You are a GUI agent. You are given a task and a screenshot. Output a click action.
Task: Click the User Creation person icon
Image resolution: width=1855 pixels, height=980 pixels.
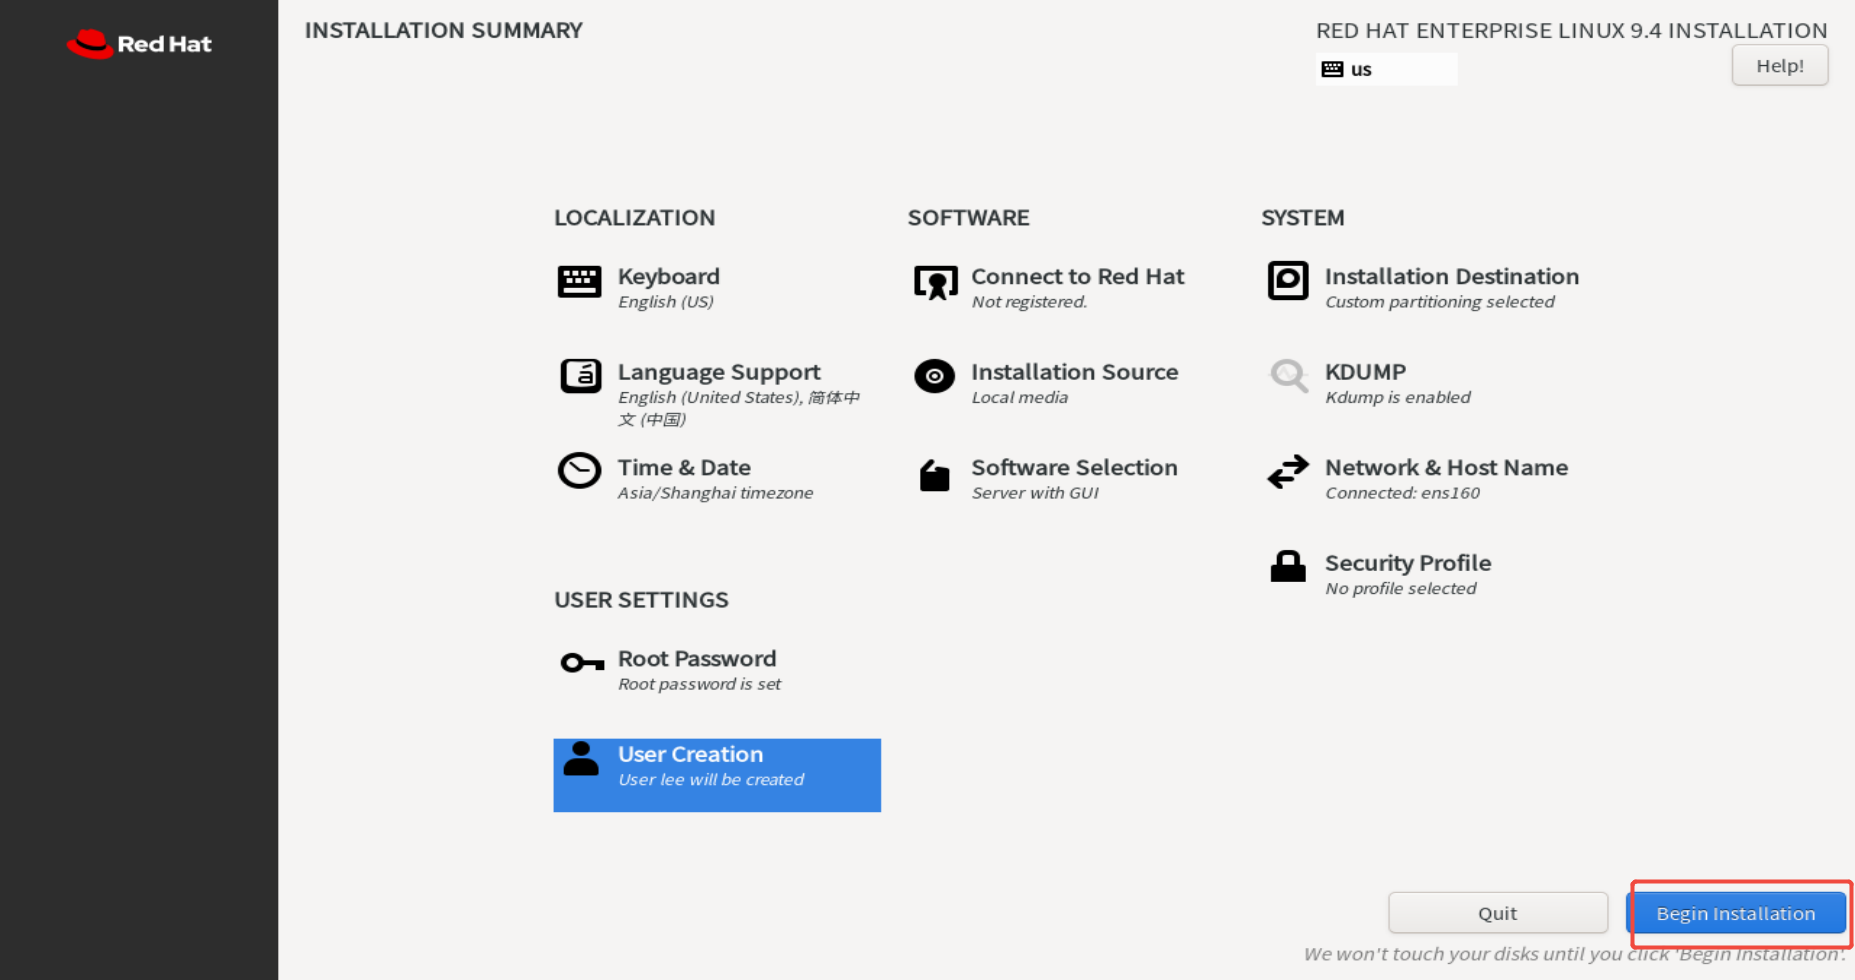pos(580,759)
